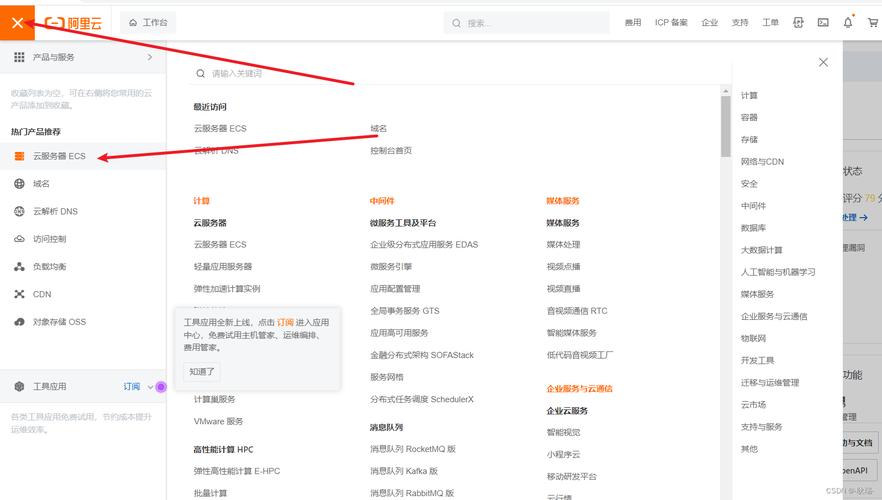Image resolution: width=882 pixels, height=500 pixels.
Task: Click the 云服务器 ECS sidebar icon
Action: [19, 156]
